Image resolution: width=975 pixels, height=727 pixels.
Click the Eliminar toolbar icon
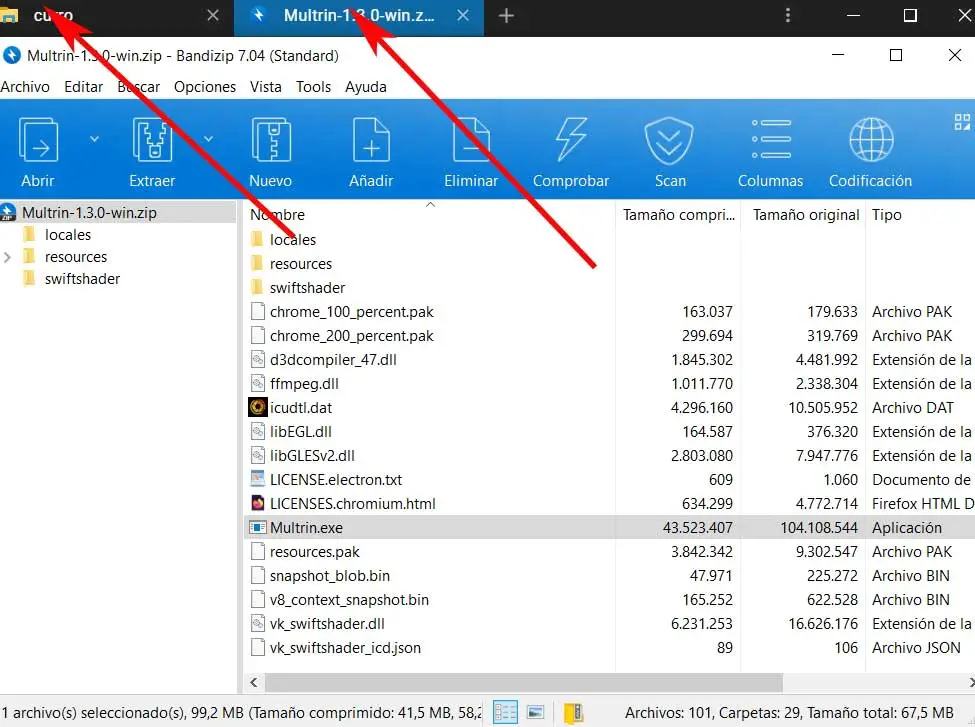point(471,140)
